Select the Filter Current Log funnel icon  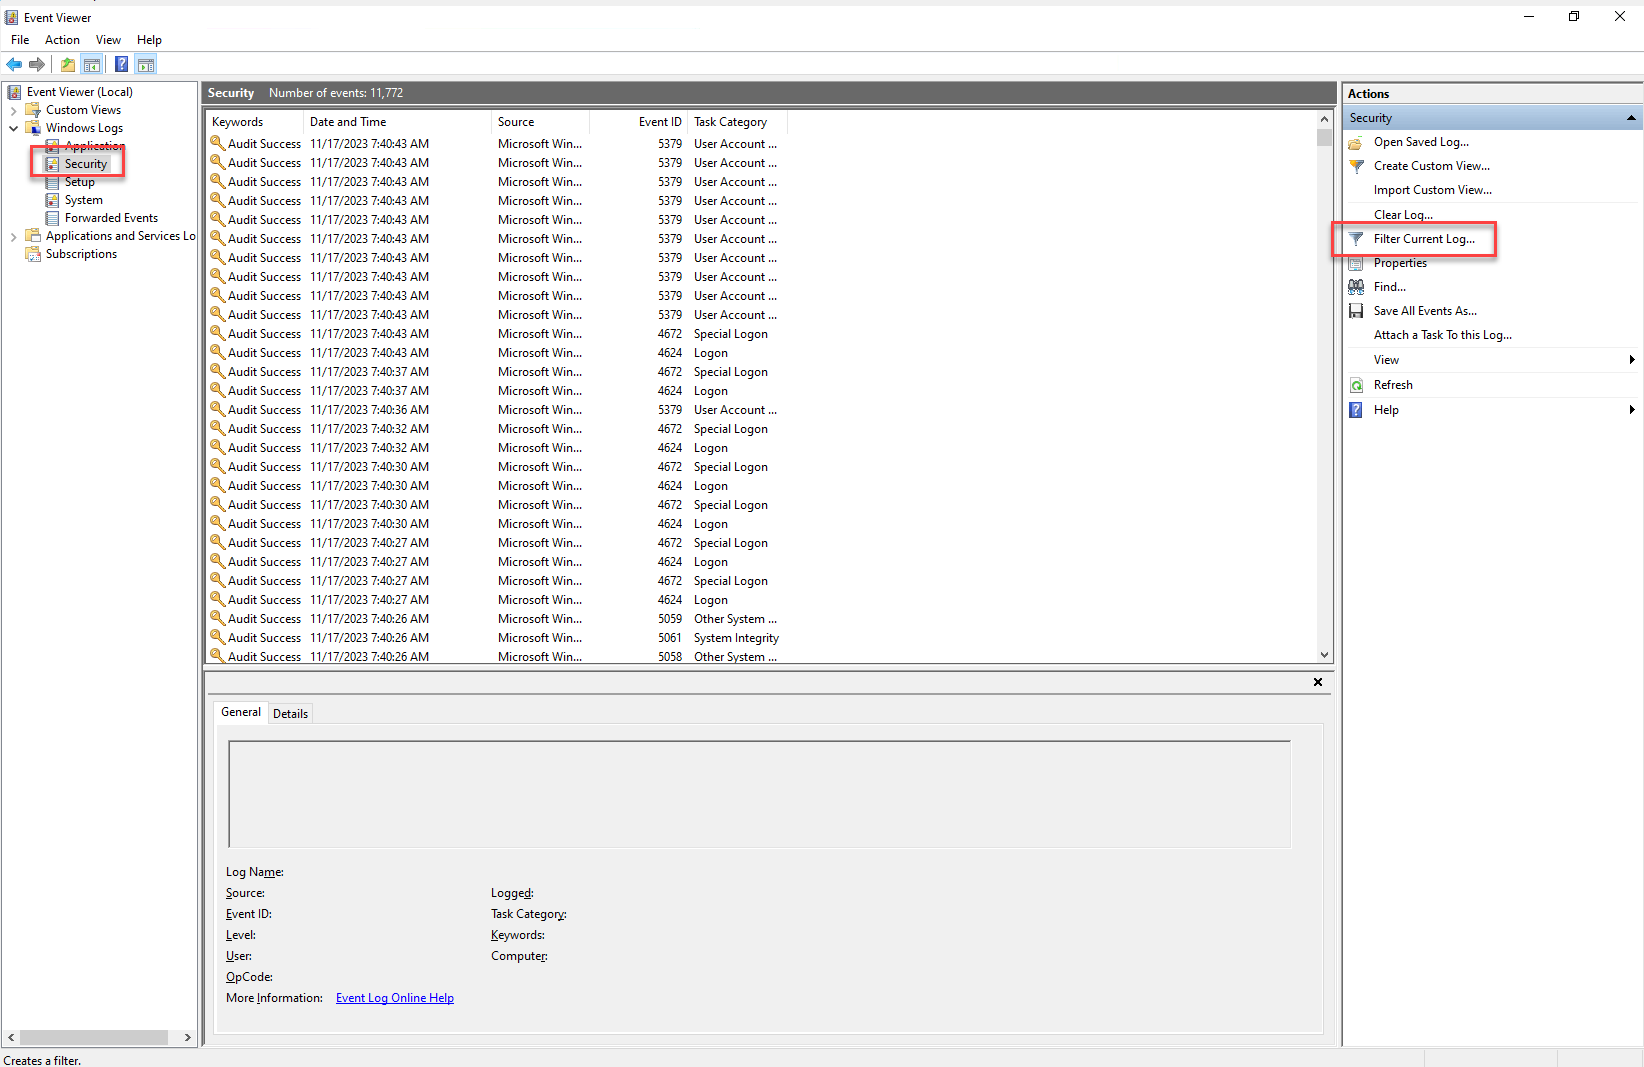[1356, 239]
